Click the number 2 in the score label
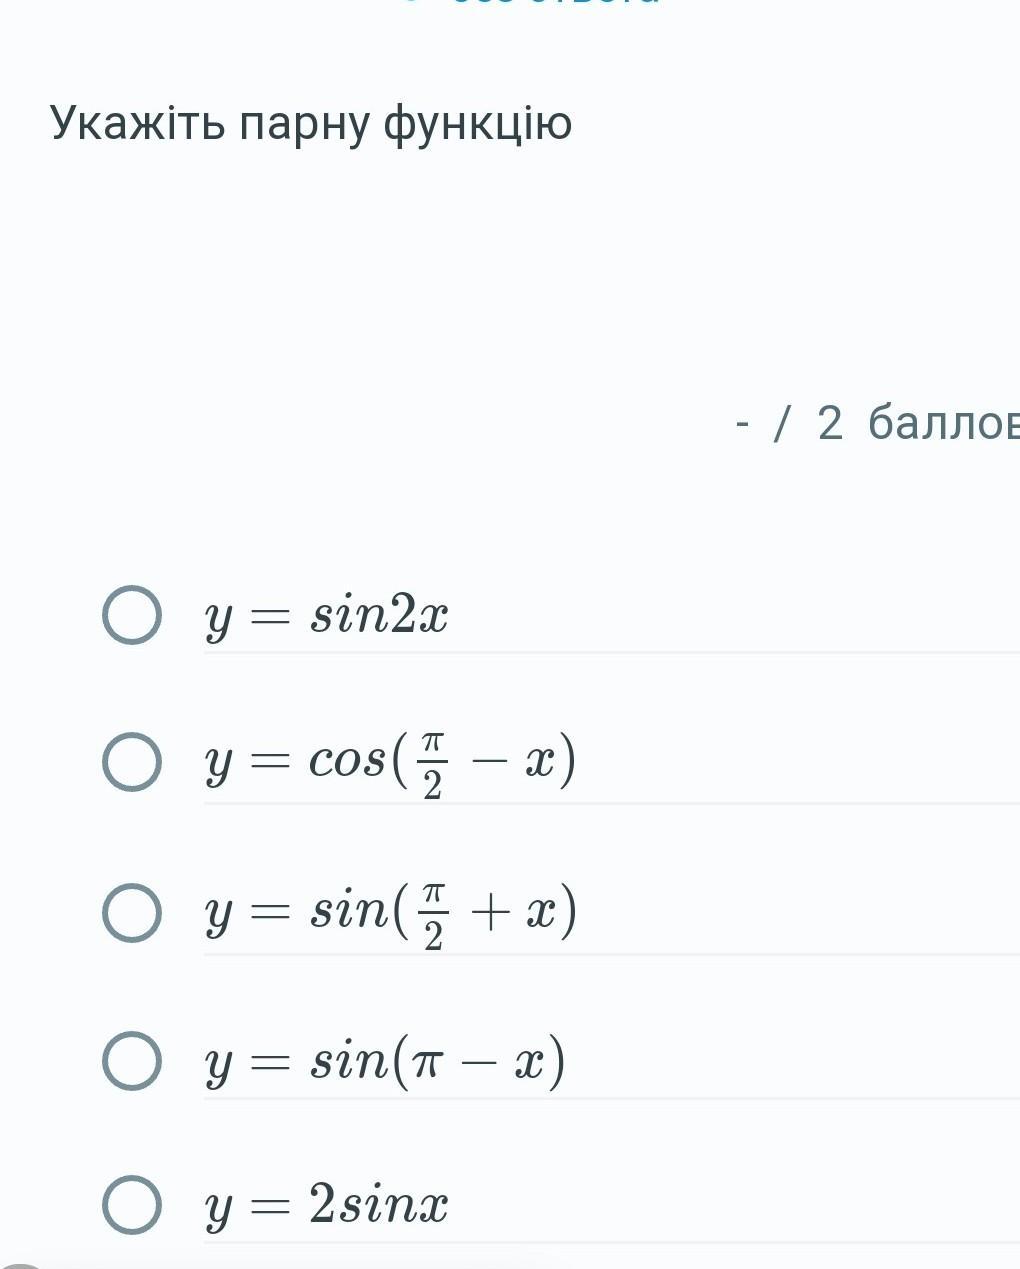 coord(830,423)
